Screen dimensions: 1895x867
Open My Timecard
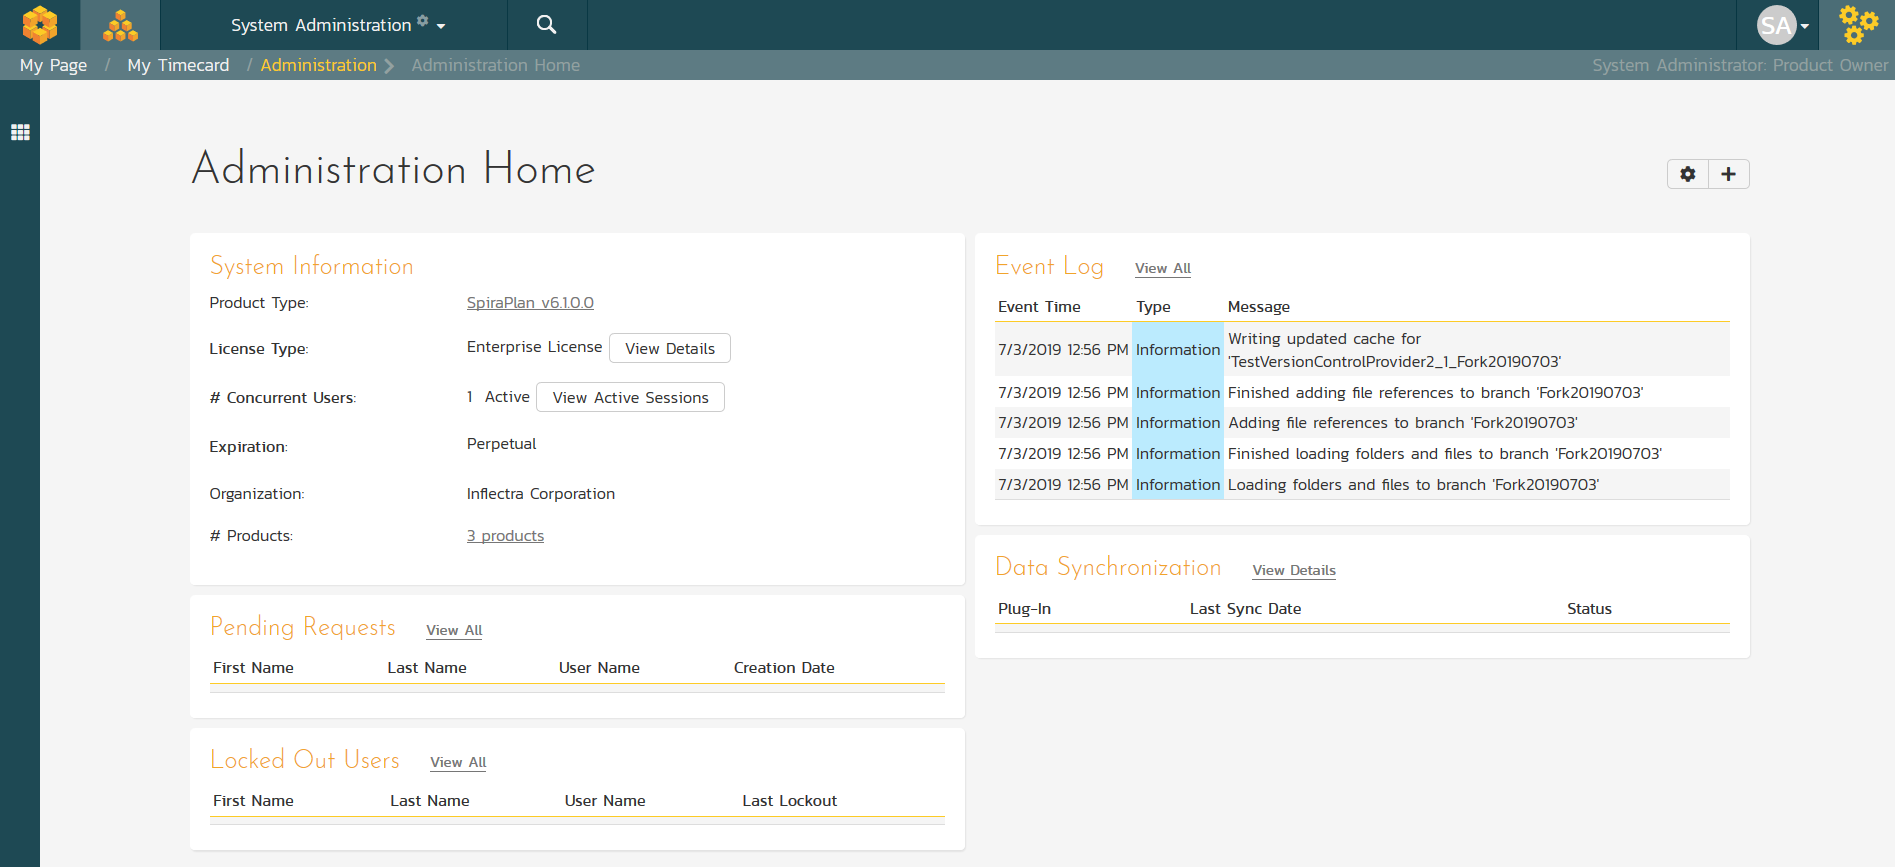(178, 65)
